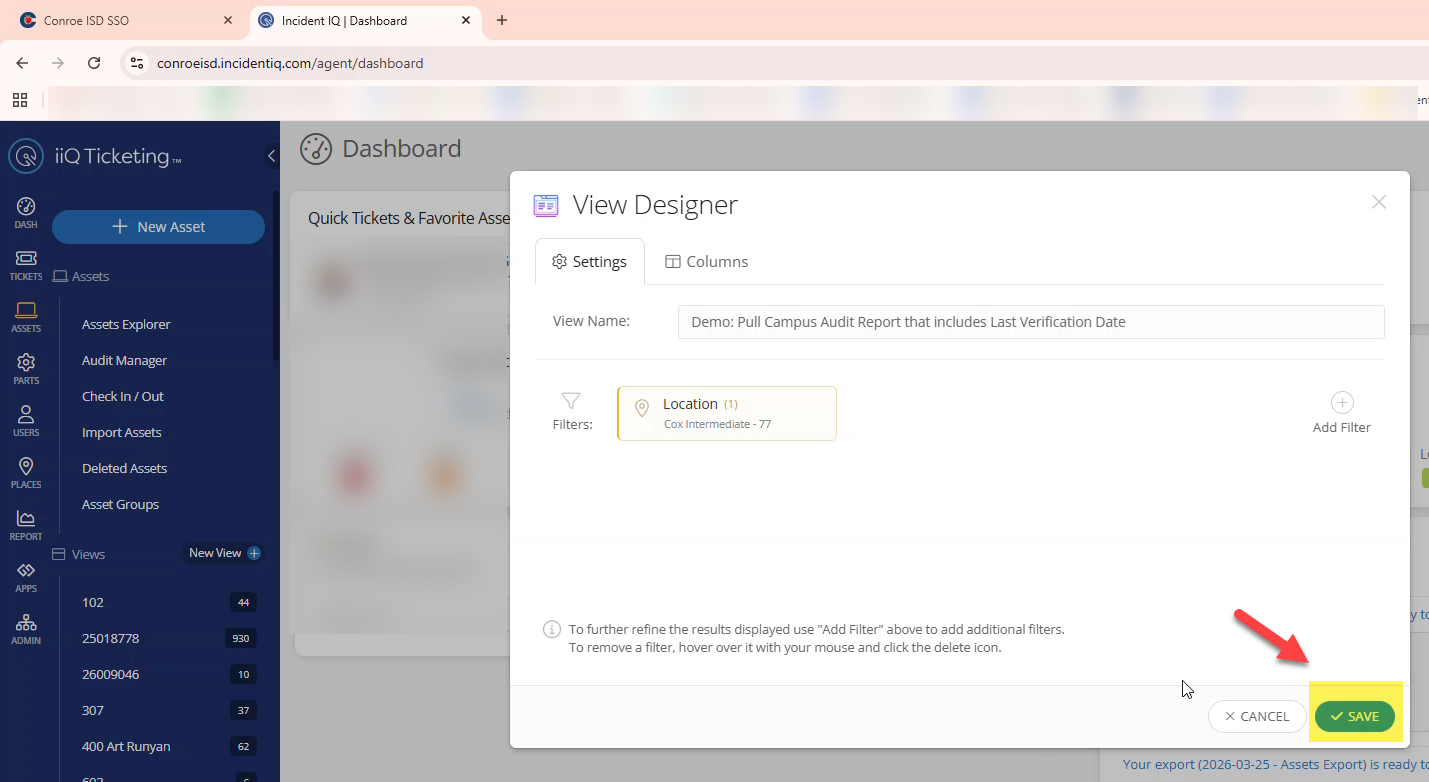Select the Settings tab
Viewport: 1429px width, 782px height.
(x=589, y=262)
